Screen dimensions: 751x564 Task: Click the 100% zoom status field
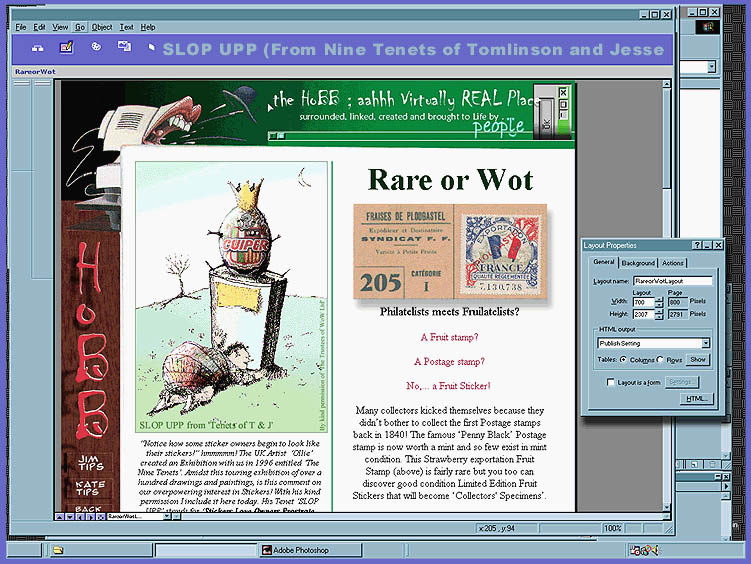[x=613, y=529]
